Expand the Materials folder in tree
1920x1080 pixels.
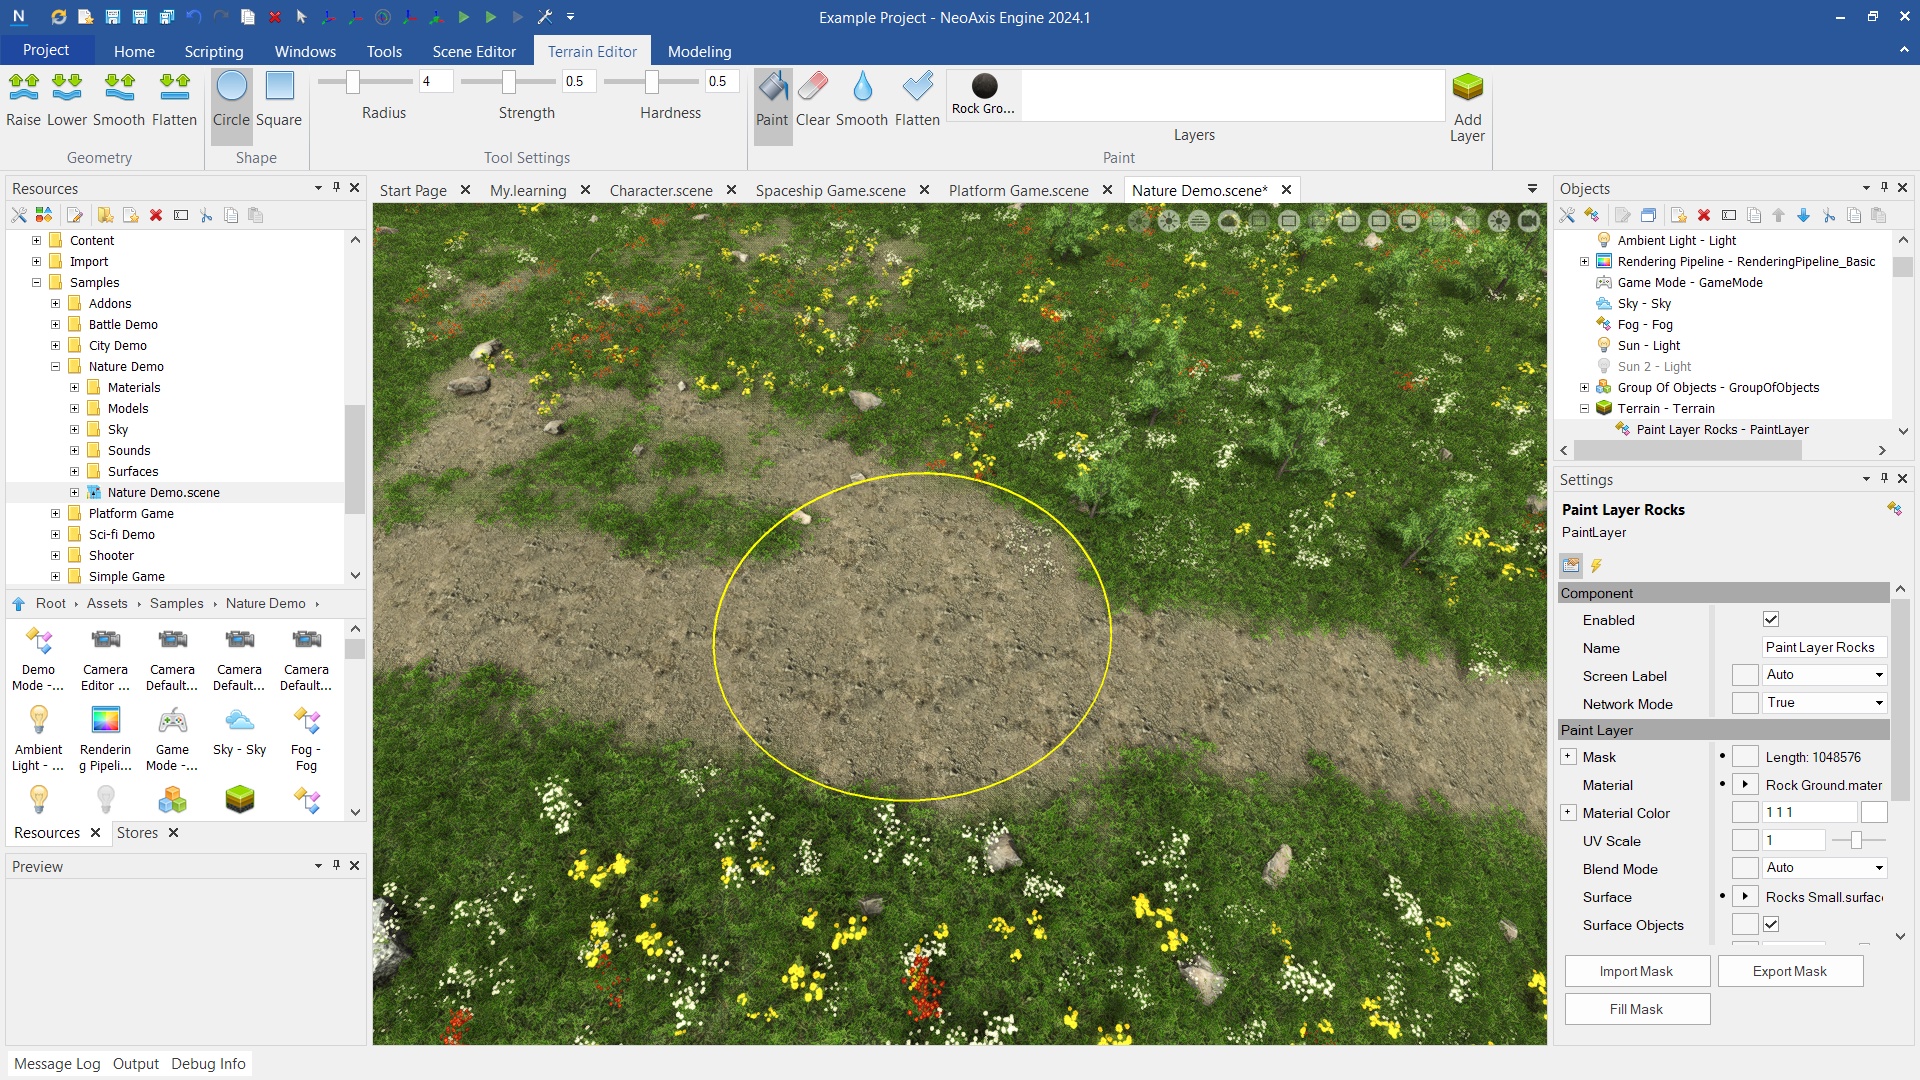click(x=74, y=388)
